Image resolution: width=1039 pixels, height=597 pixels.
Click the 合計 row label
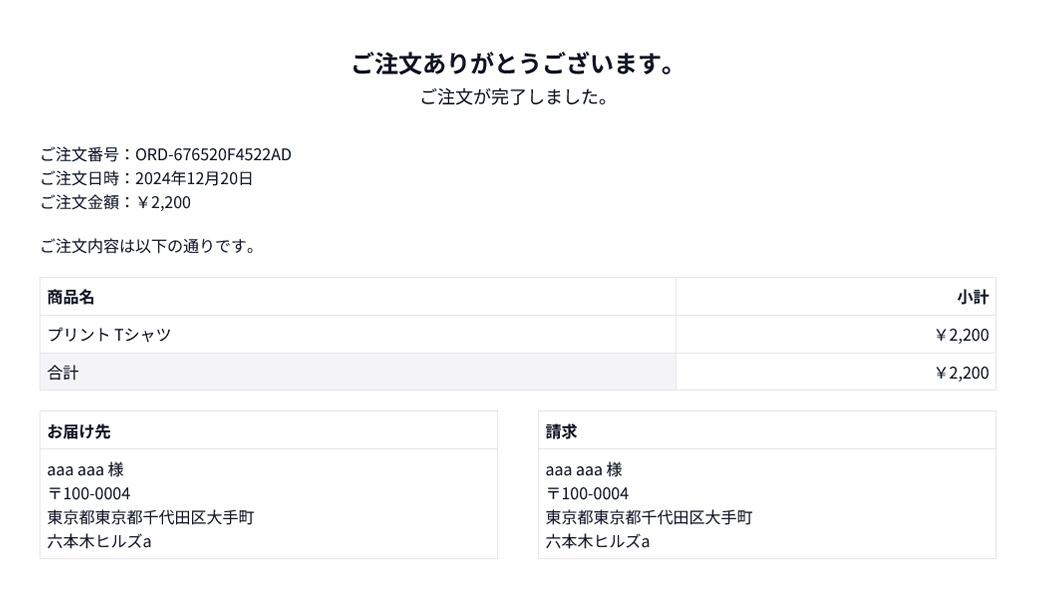pos(63,372)
